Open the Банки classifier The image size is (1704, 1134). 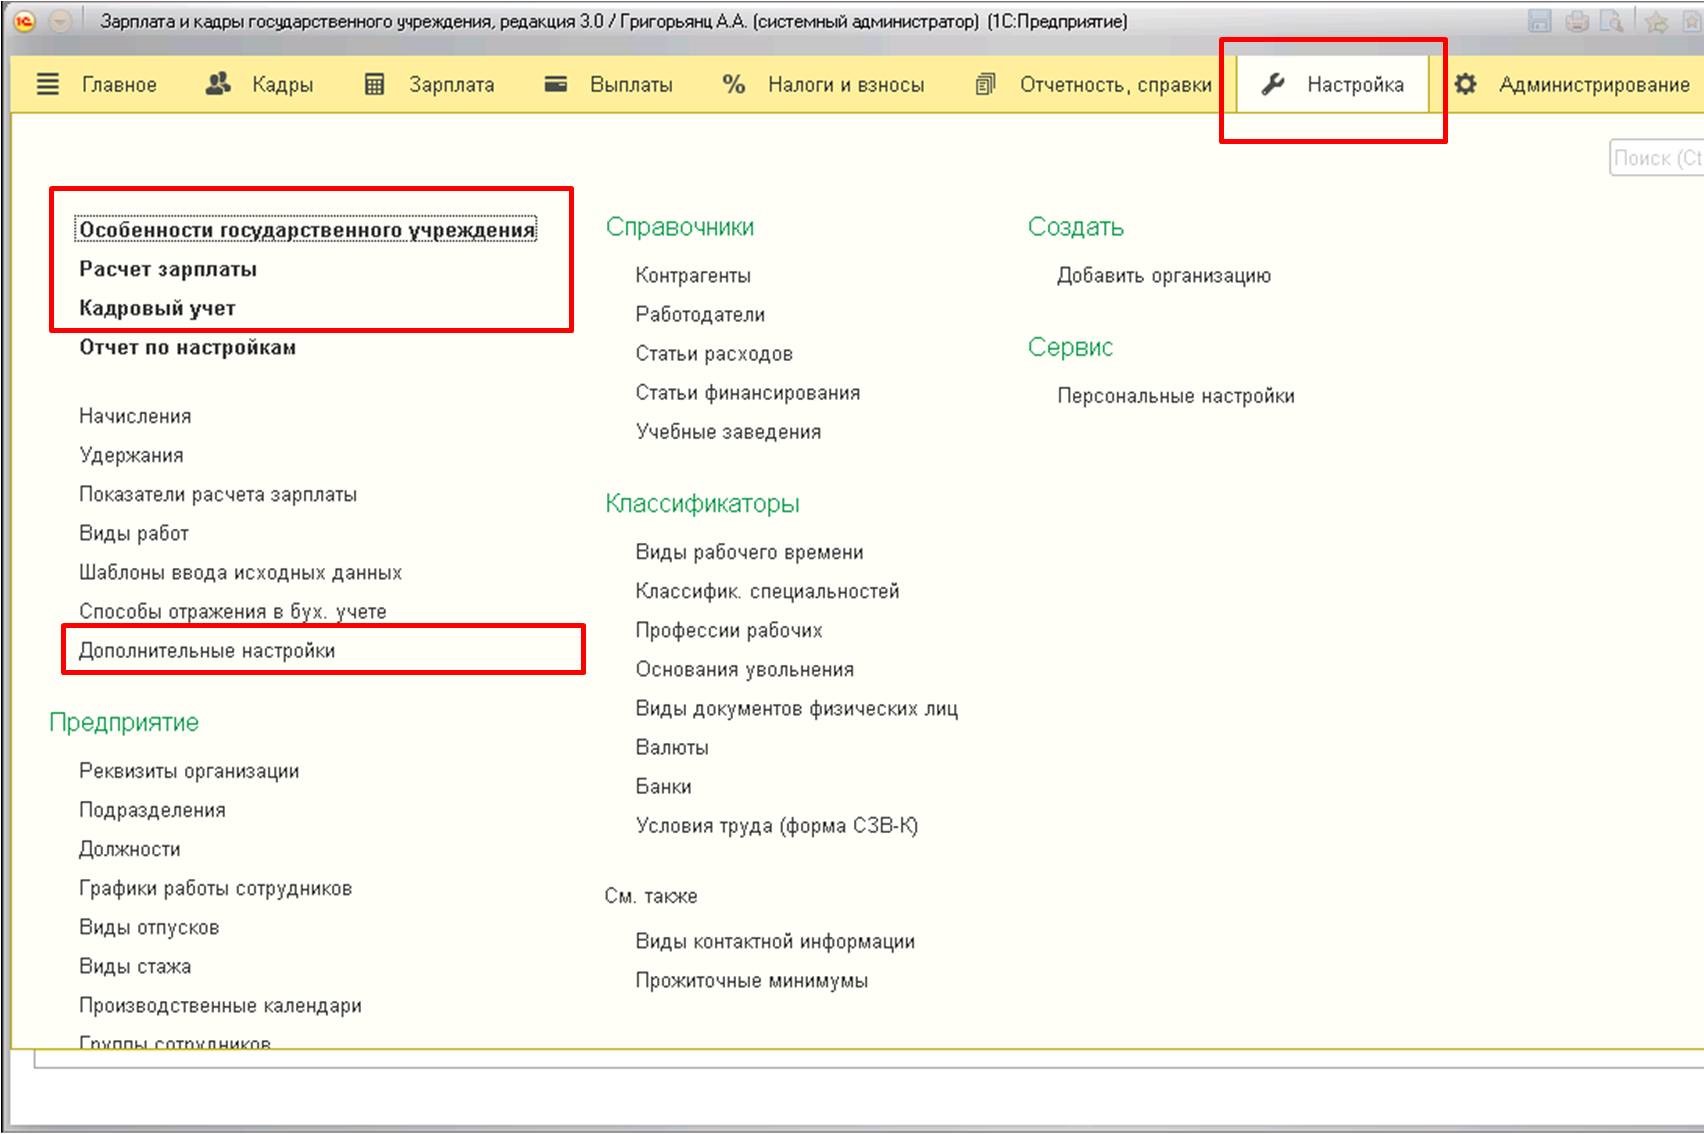663,786
